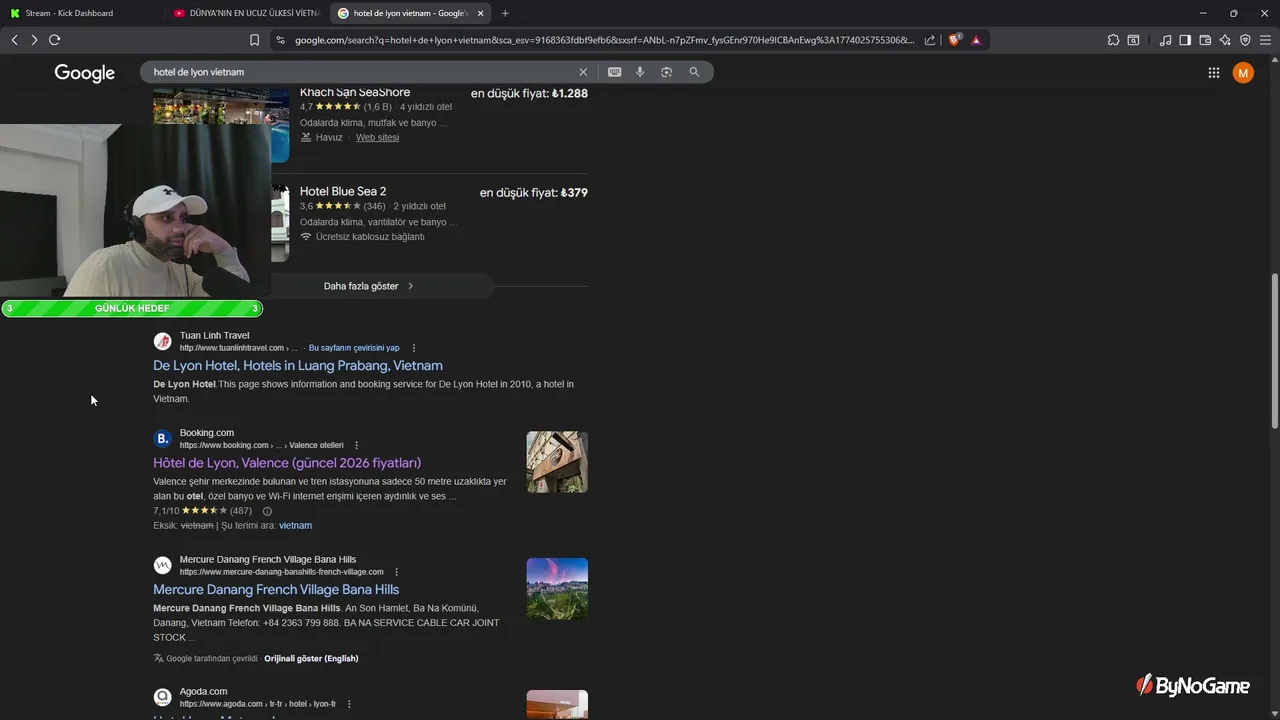Go forward with the browser forward arrow

point(34,40)
